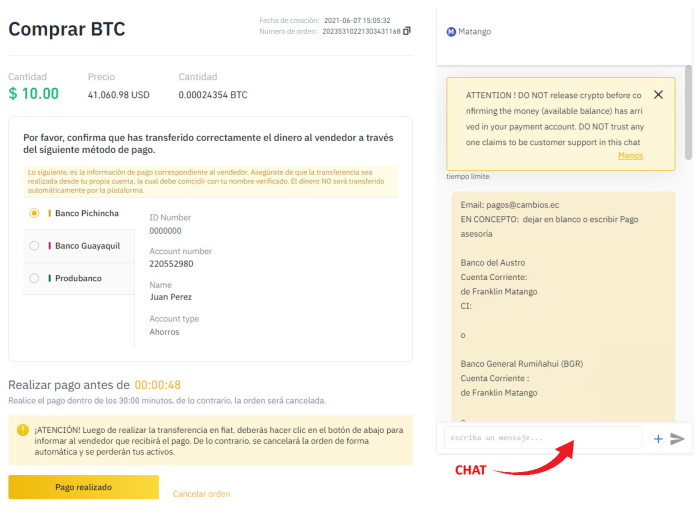The image size is (700, 516).
Task: Select Banco Guayaquil radio button
Action: pos(34,246)
